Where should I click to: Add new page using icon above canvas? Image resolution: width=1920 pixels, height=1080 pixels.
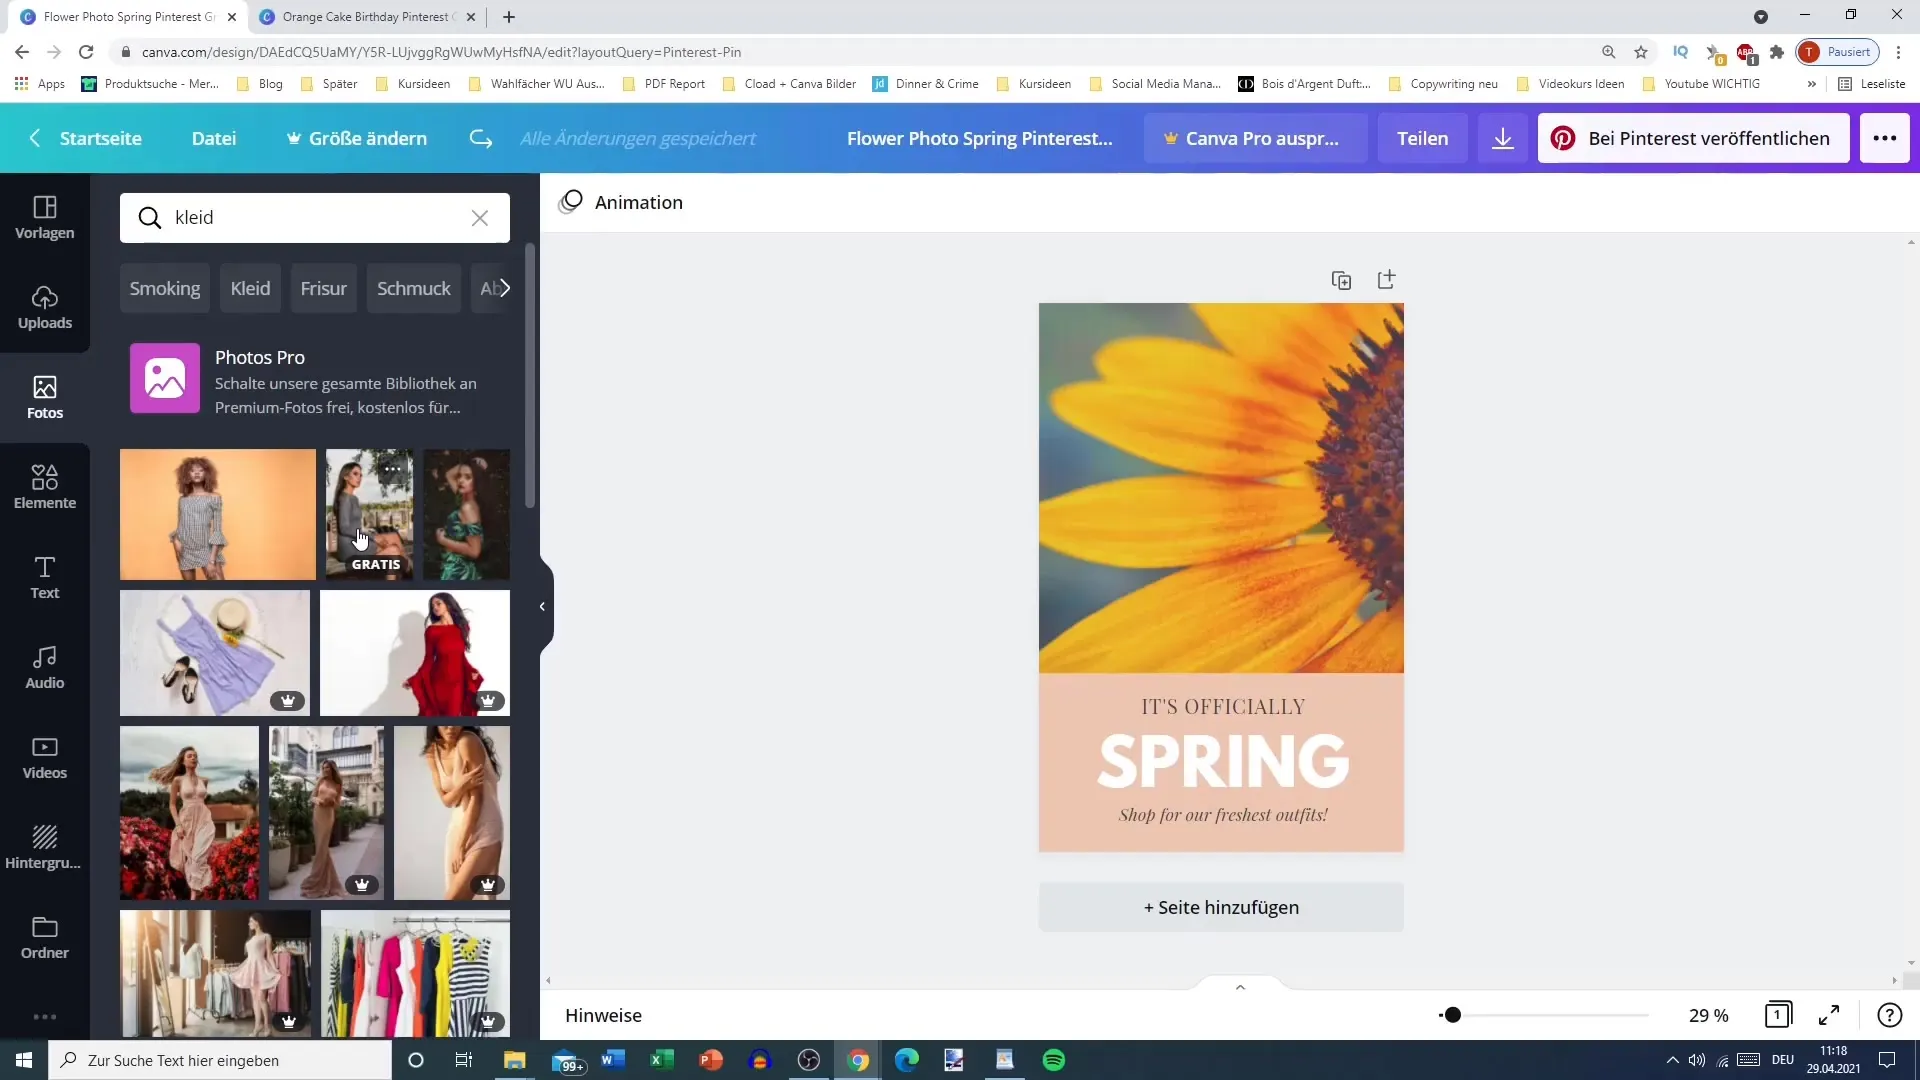(x=1386, y=280)
